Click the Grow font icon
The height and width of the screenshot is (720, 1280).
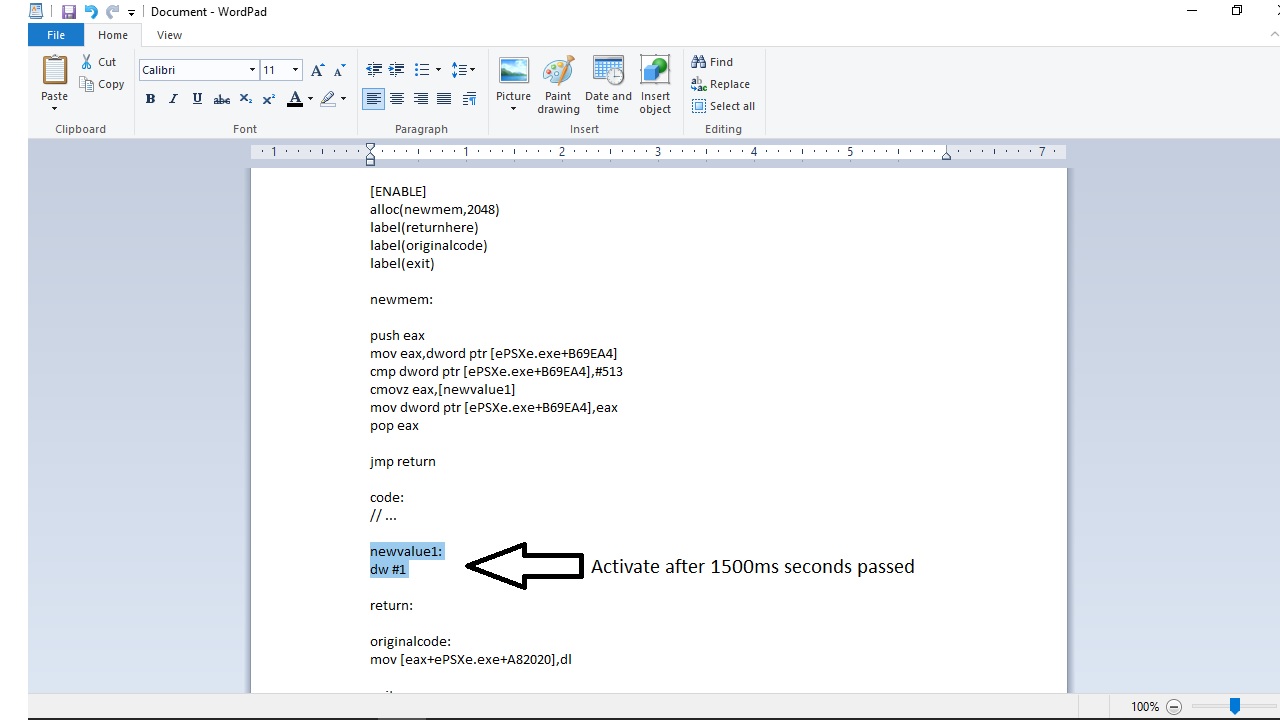317,70
